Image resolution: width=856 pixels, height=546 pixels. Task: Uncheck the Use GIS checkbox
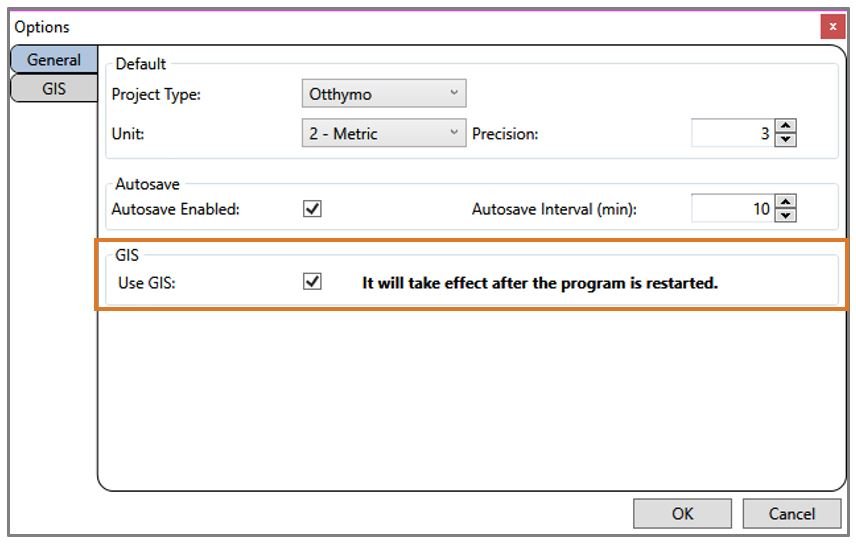click(x=312, y=283)
